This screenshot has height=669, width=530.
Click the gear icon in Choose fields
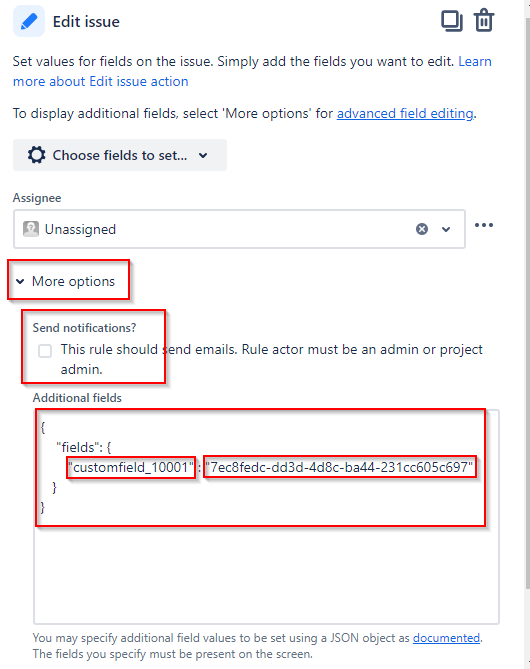[x=36, y=155]
